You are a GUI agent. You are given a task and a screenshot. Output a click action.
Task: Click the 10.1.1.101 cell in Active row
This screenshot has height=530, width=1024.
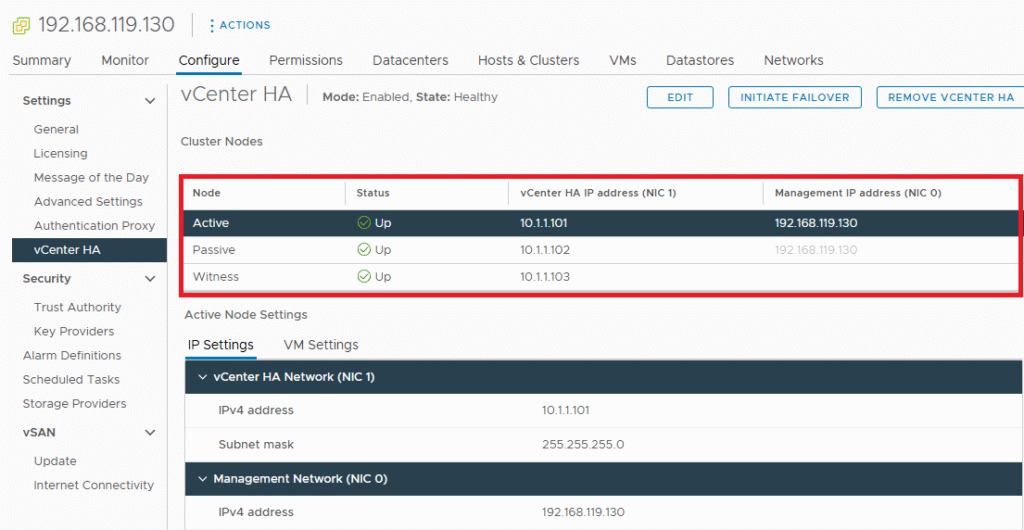(543, 223)
